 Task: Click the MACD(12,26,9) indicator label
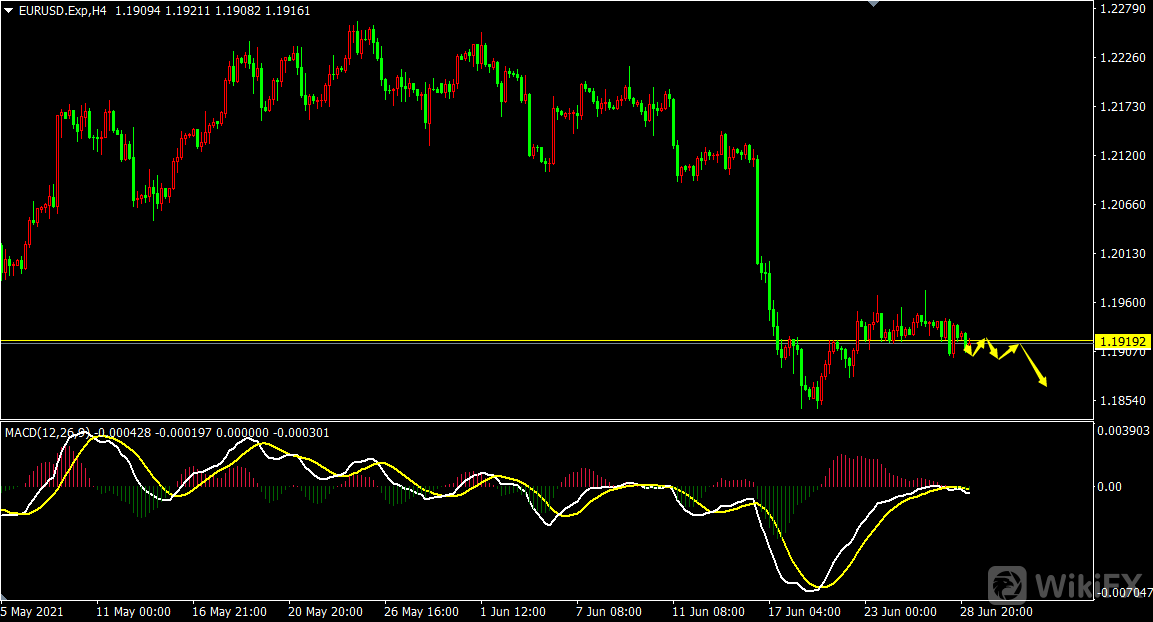click(47, 433)
